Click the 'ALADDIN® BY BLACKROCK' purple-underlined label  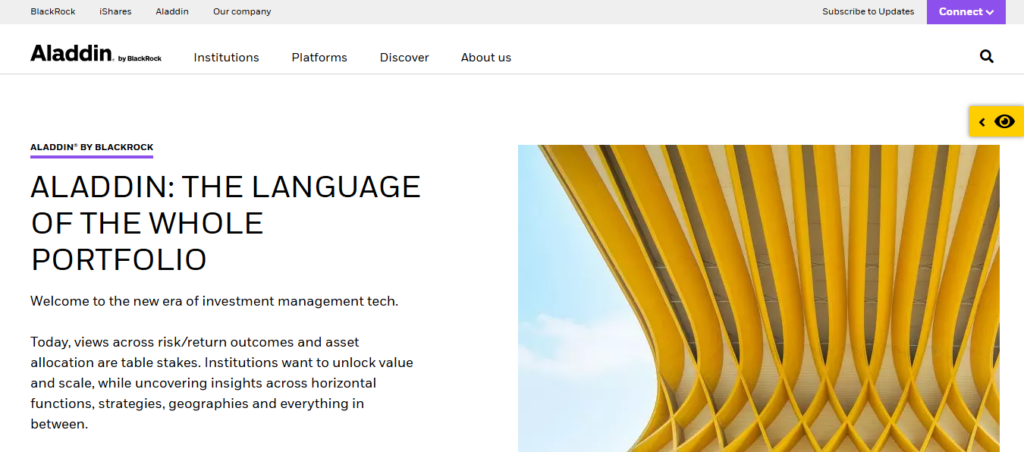tap(91, 147)
